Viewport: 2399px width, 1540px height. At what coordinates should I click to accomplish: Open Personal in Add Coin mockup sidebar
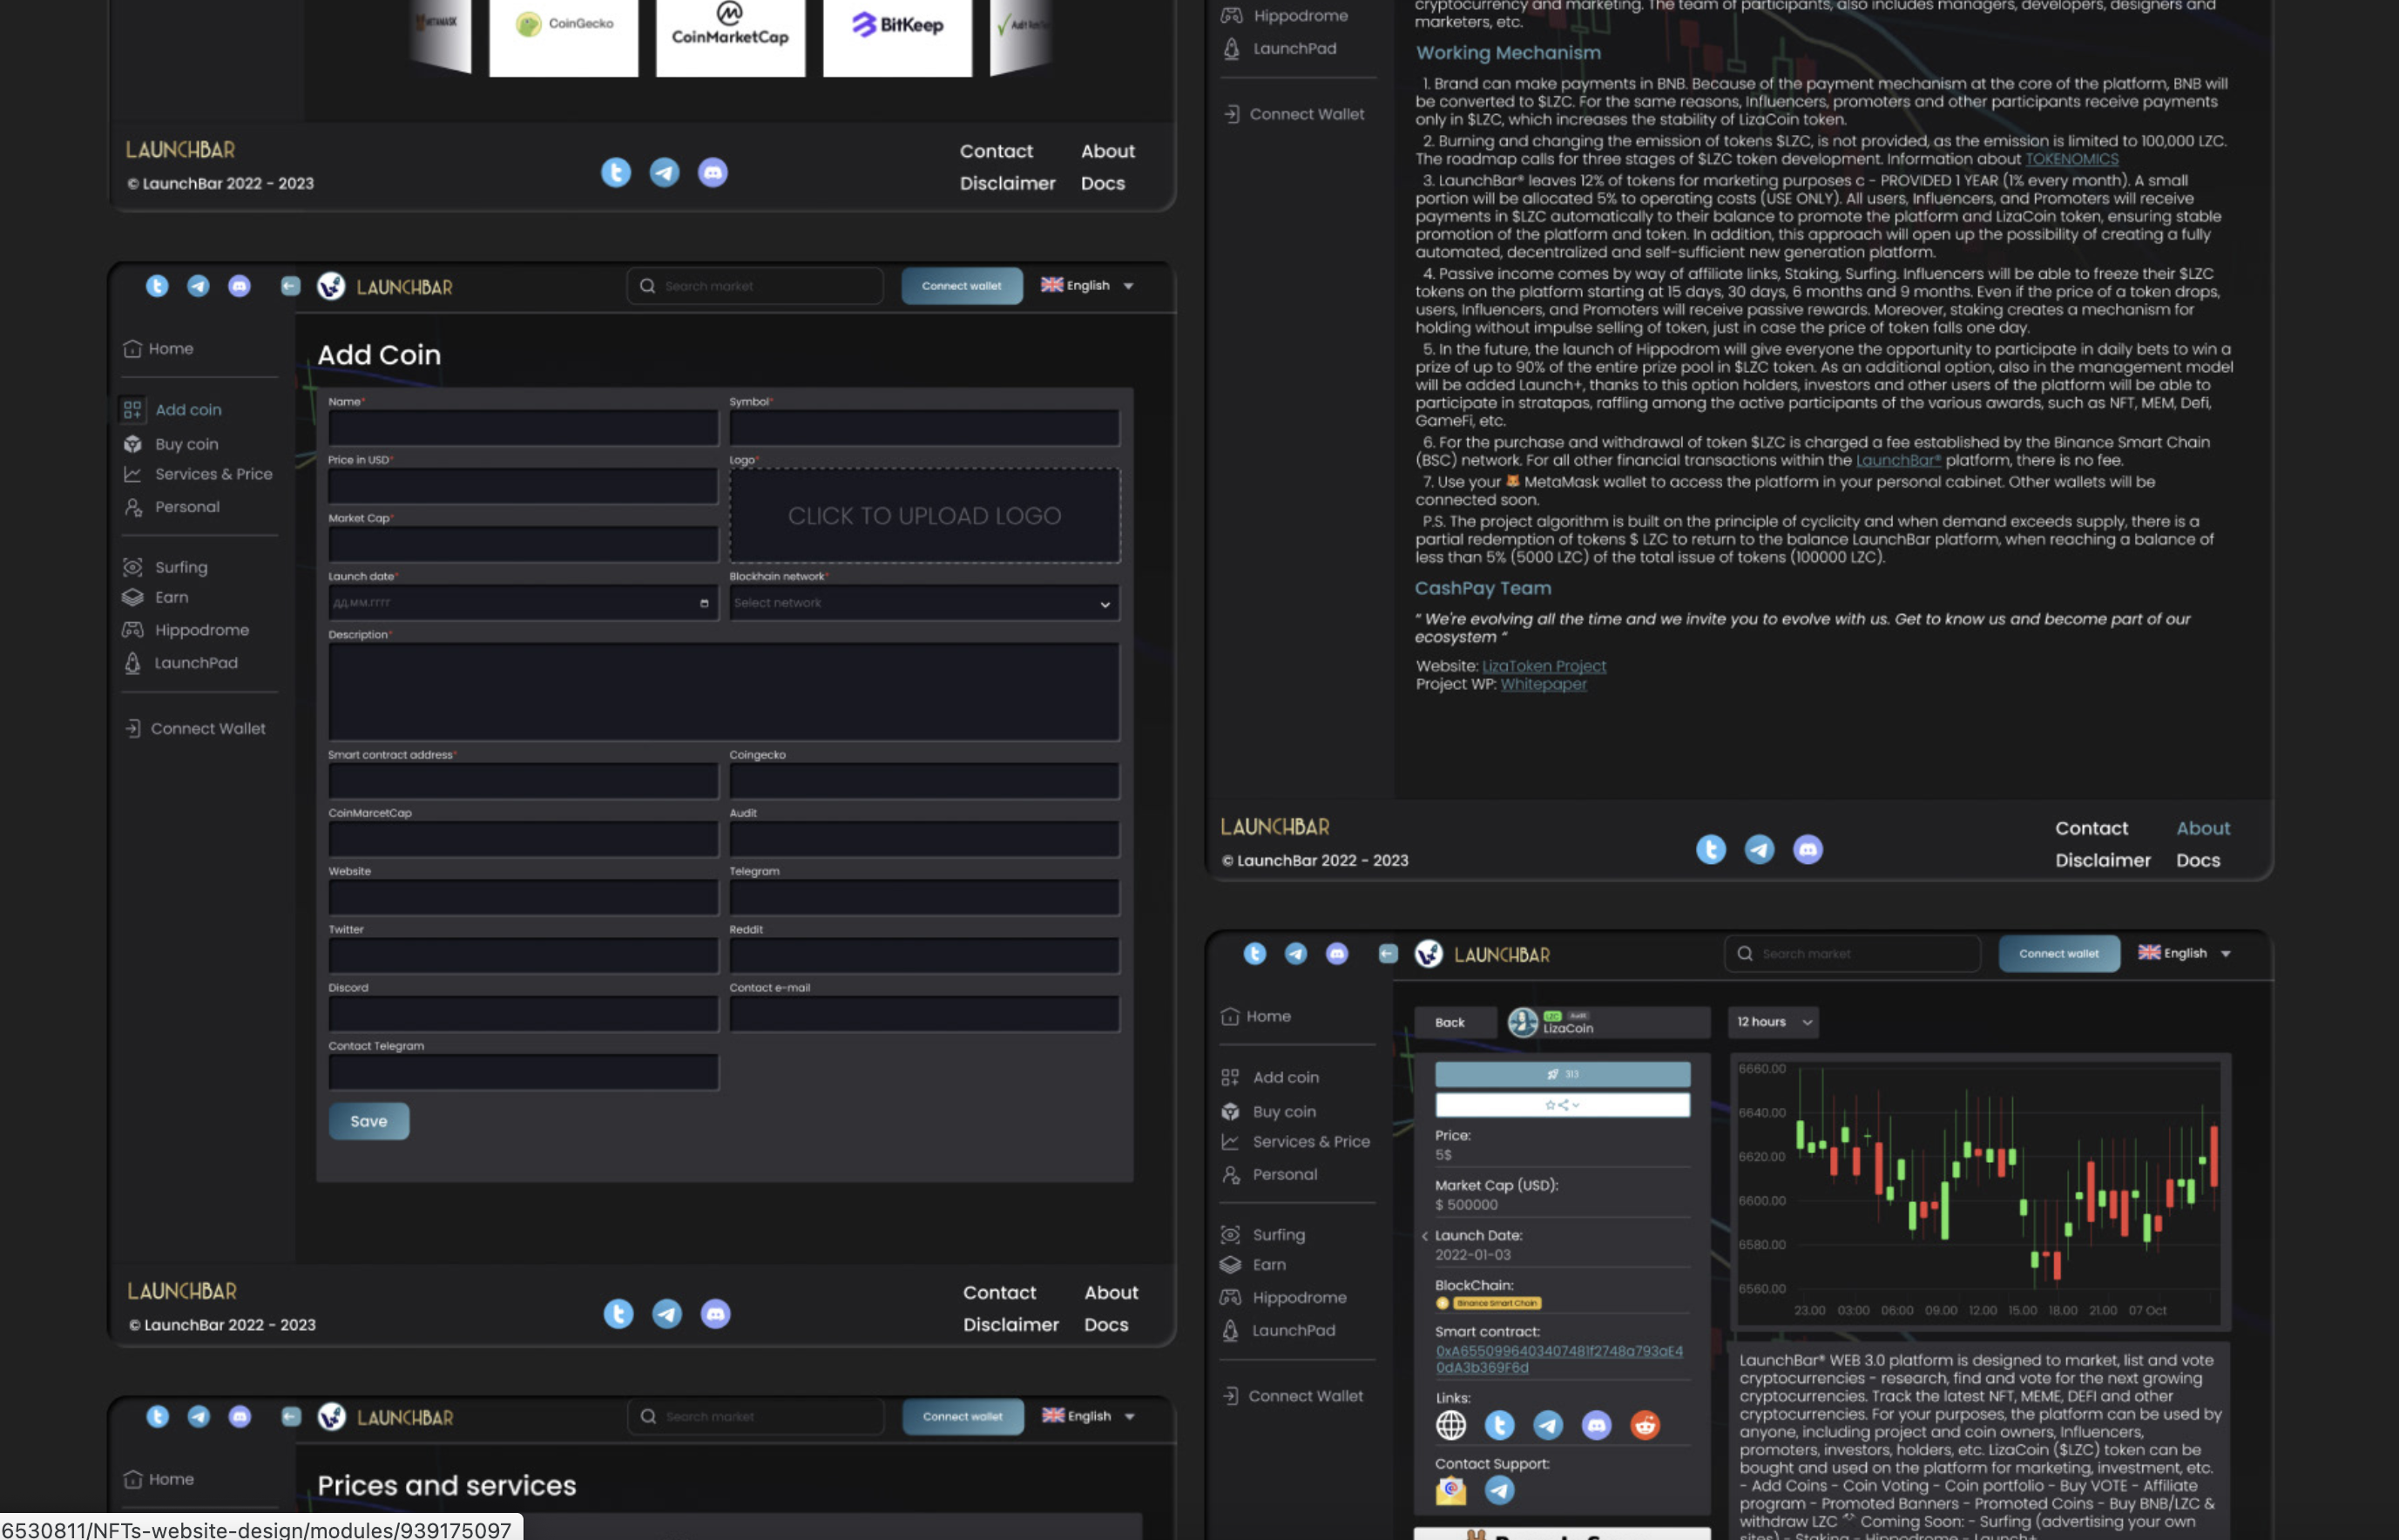172,507
